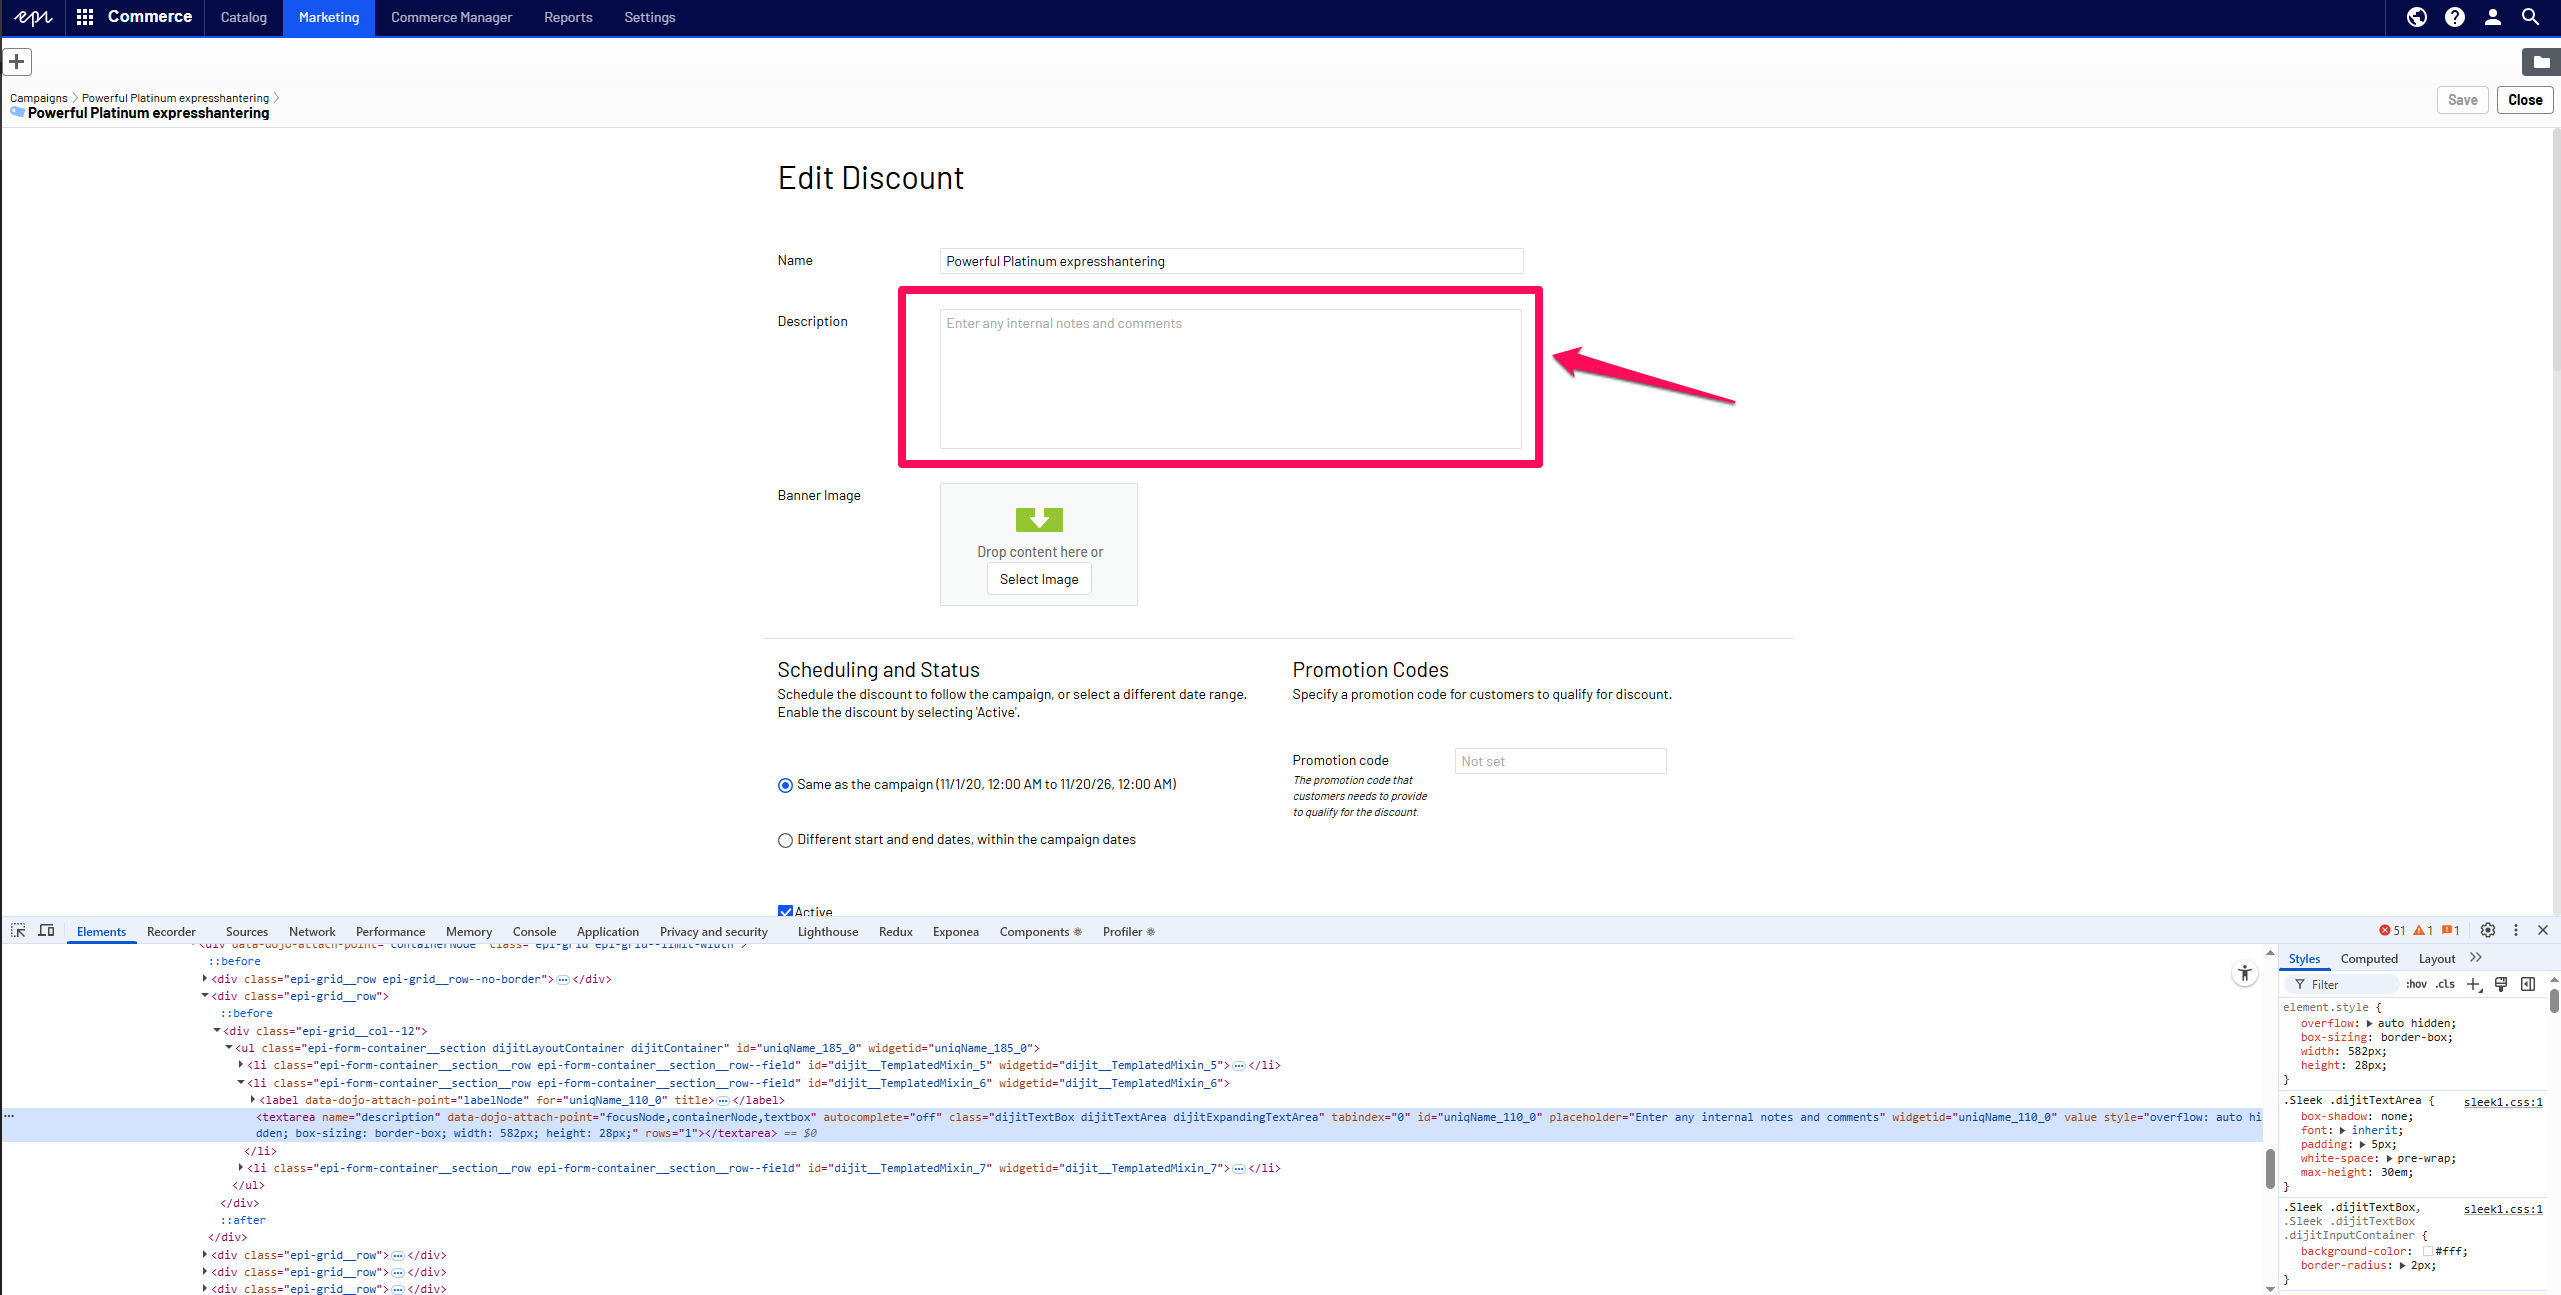The width and height of the screenshot is (2561, 1295).
Task: Click the globe icon in header
Action: 2416,17
